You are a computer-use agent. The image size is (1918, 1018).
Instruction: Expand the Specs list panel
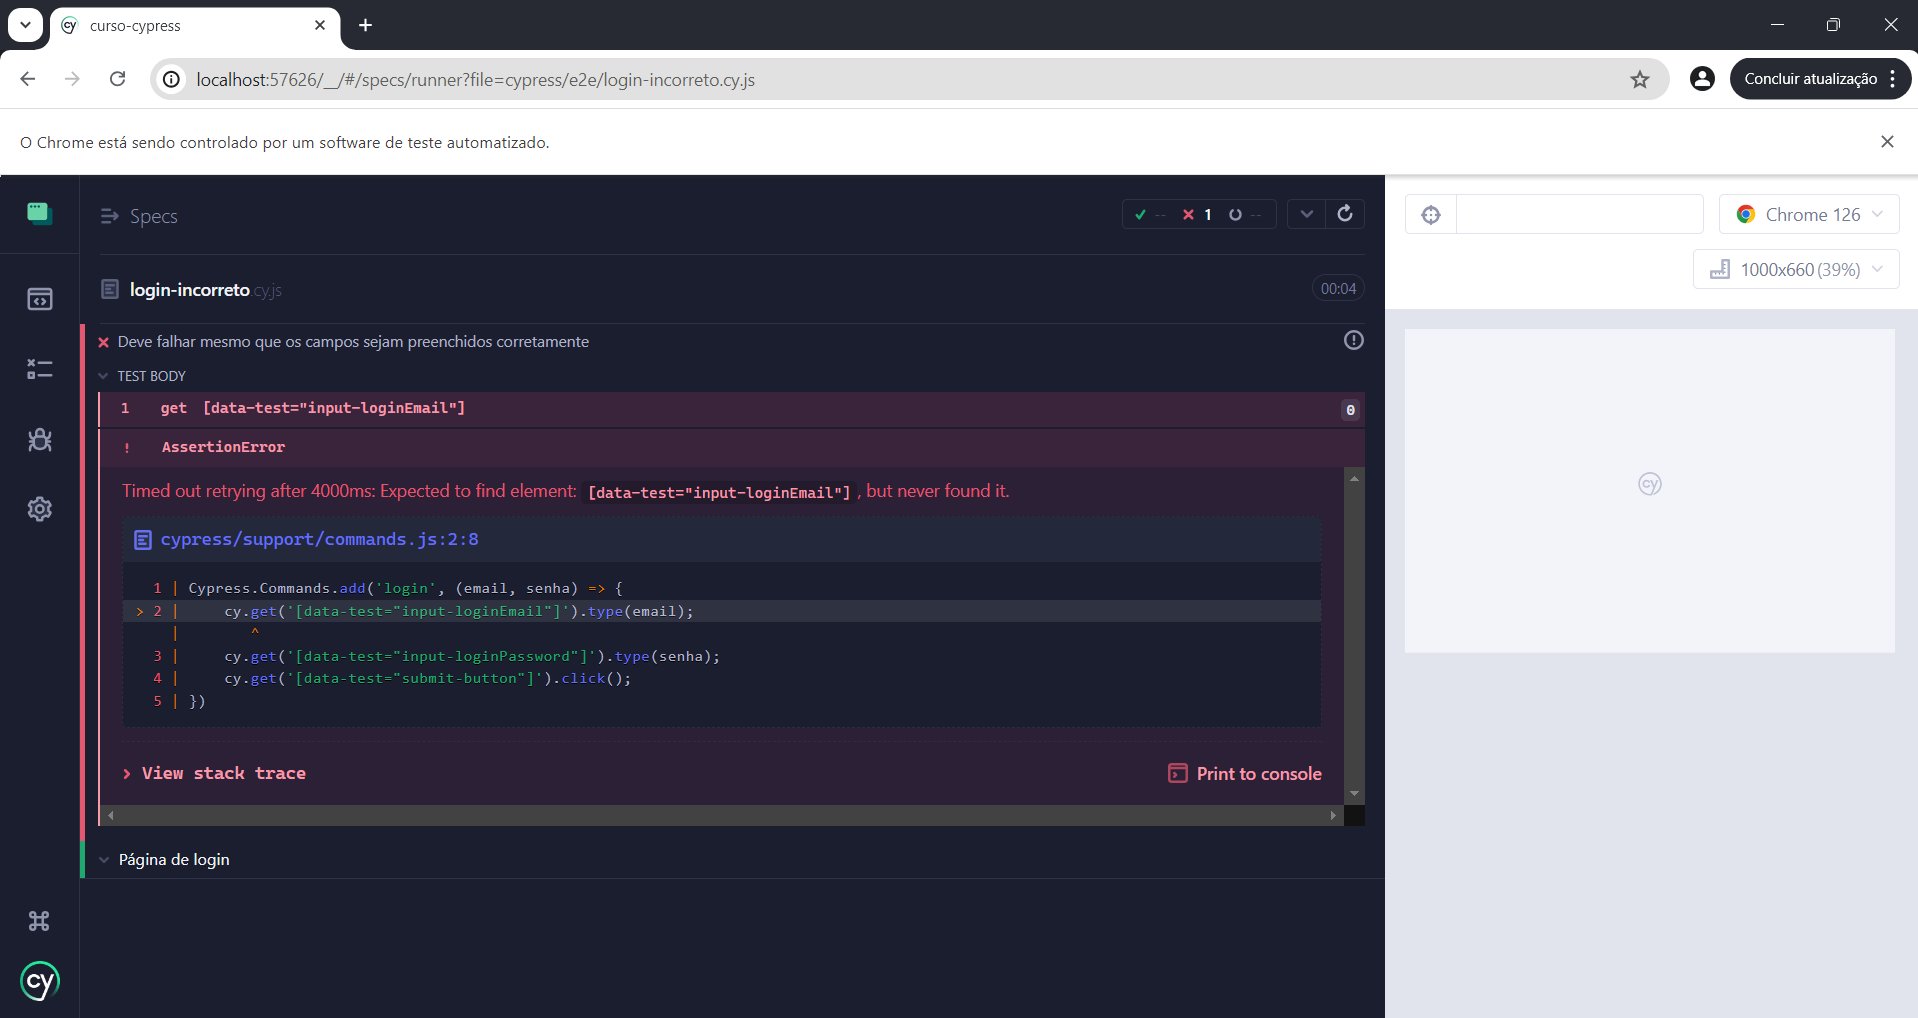tap(139, 216)
